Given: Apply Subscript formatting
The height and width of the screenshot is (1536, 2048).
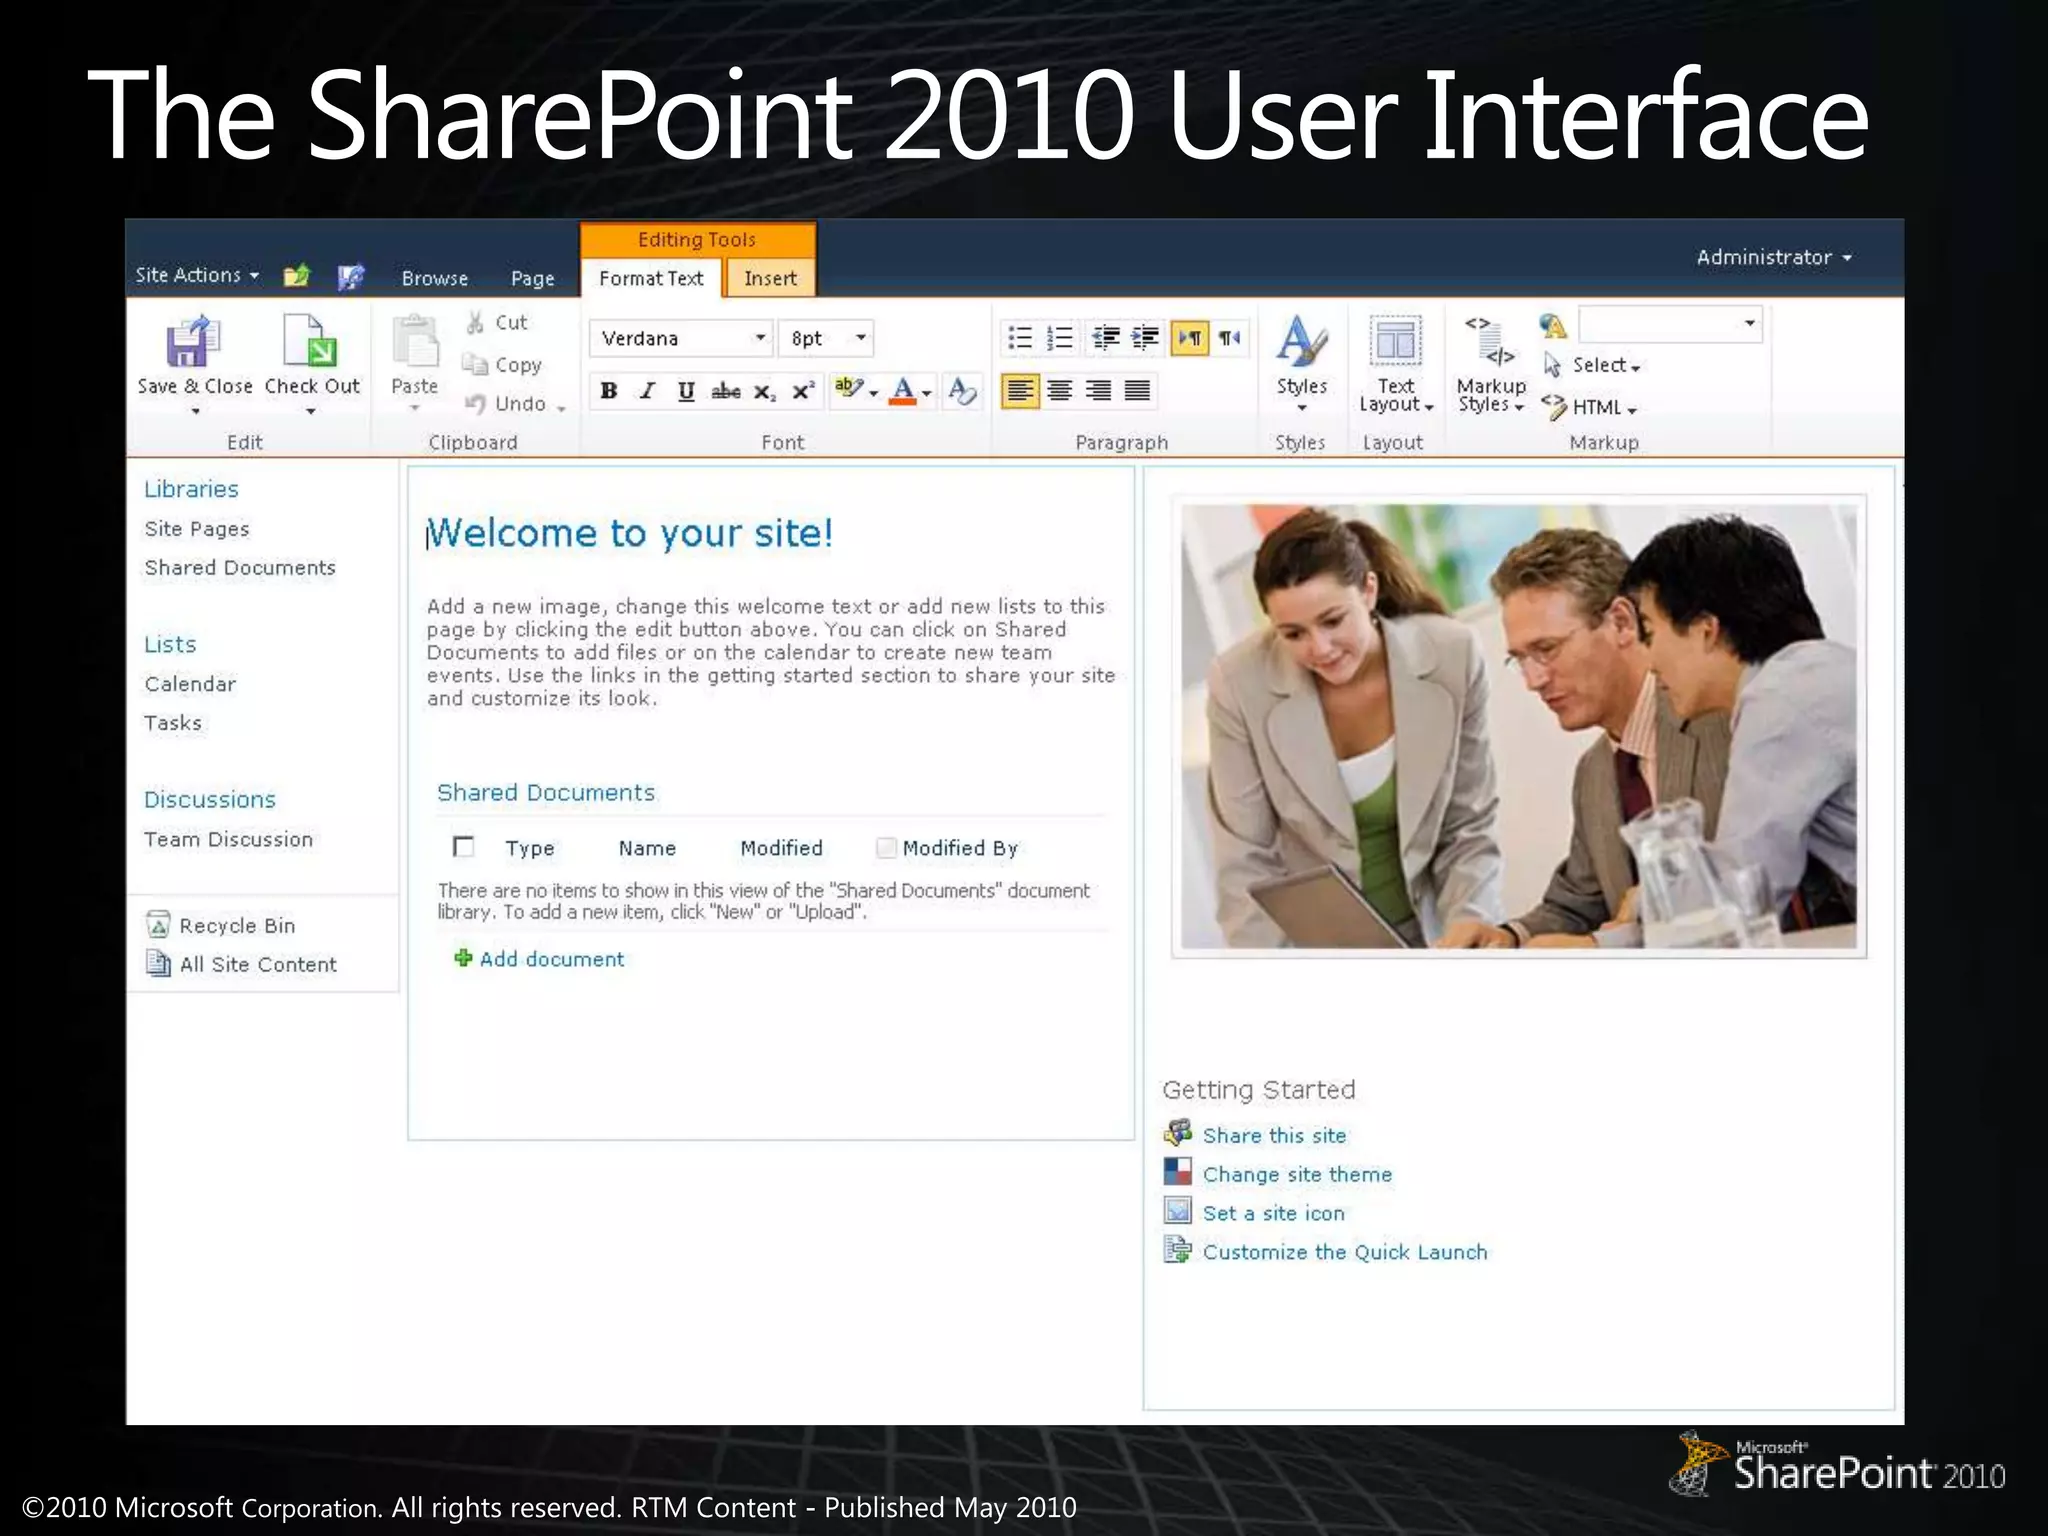Looking at the screenshot, I should pyautogui.click(x=764, y=391).
